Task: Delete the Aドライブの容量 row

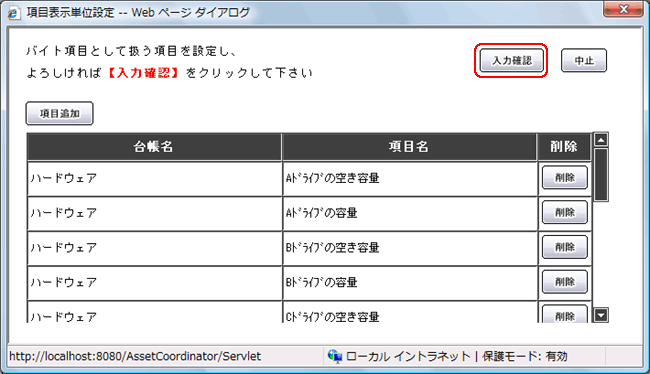Action: coord(565,212)
